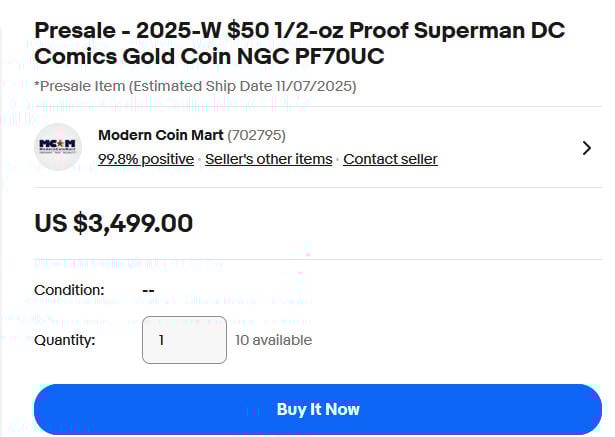
Task: Click the Modern Coin Mart seller logo
Action: click(58, 147)
